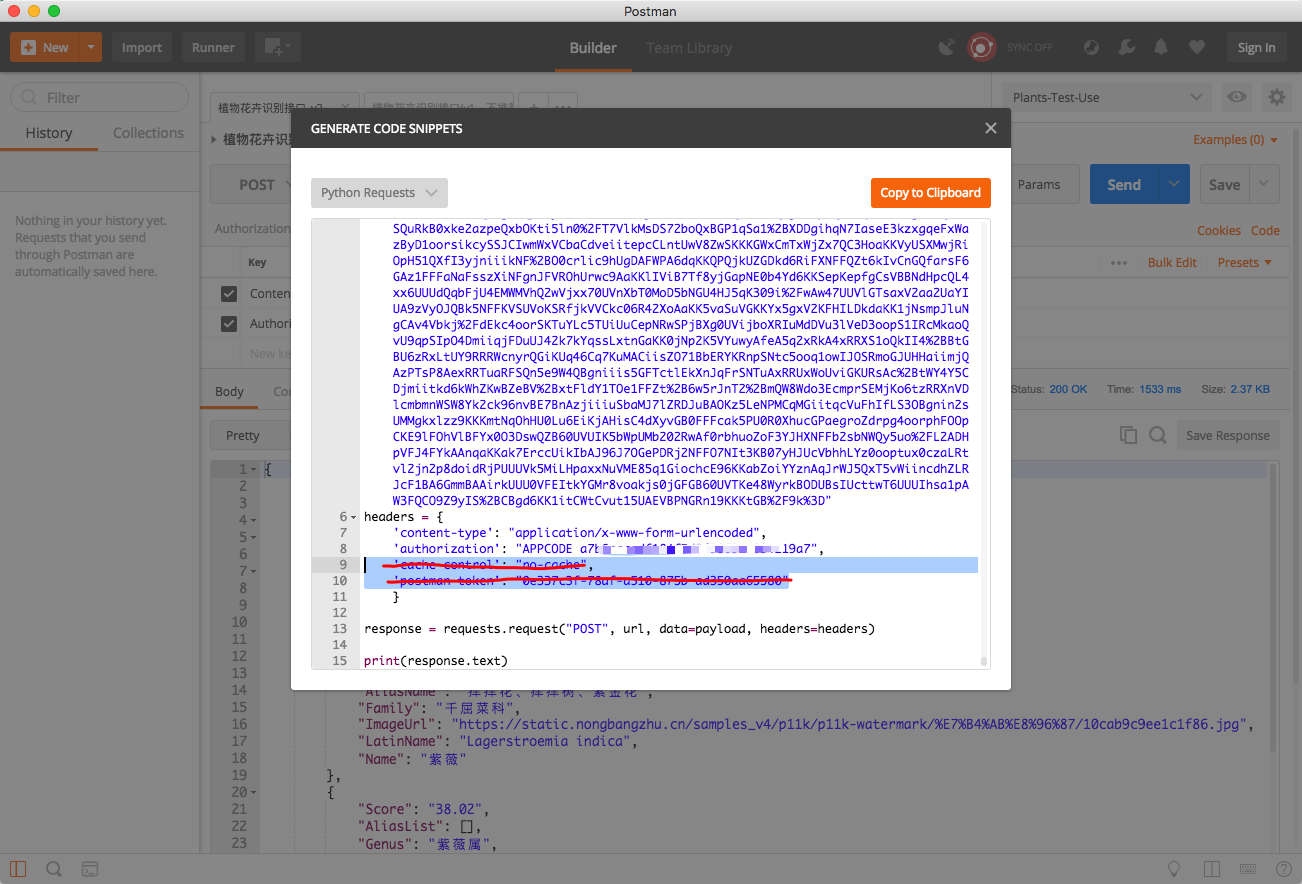The width and height of the screenshot is (1302, 884).
Task: Open keyboard shortcuts icon
Action: pyautogui.click(x=1247, y=869)
